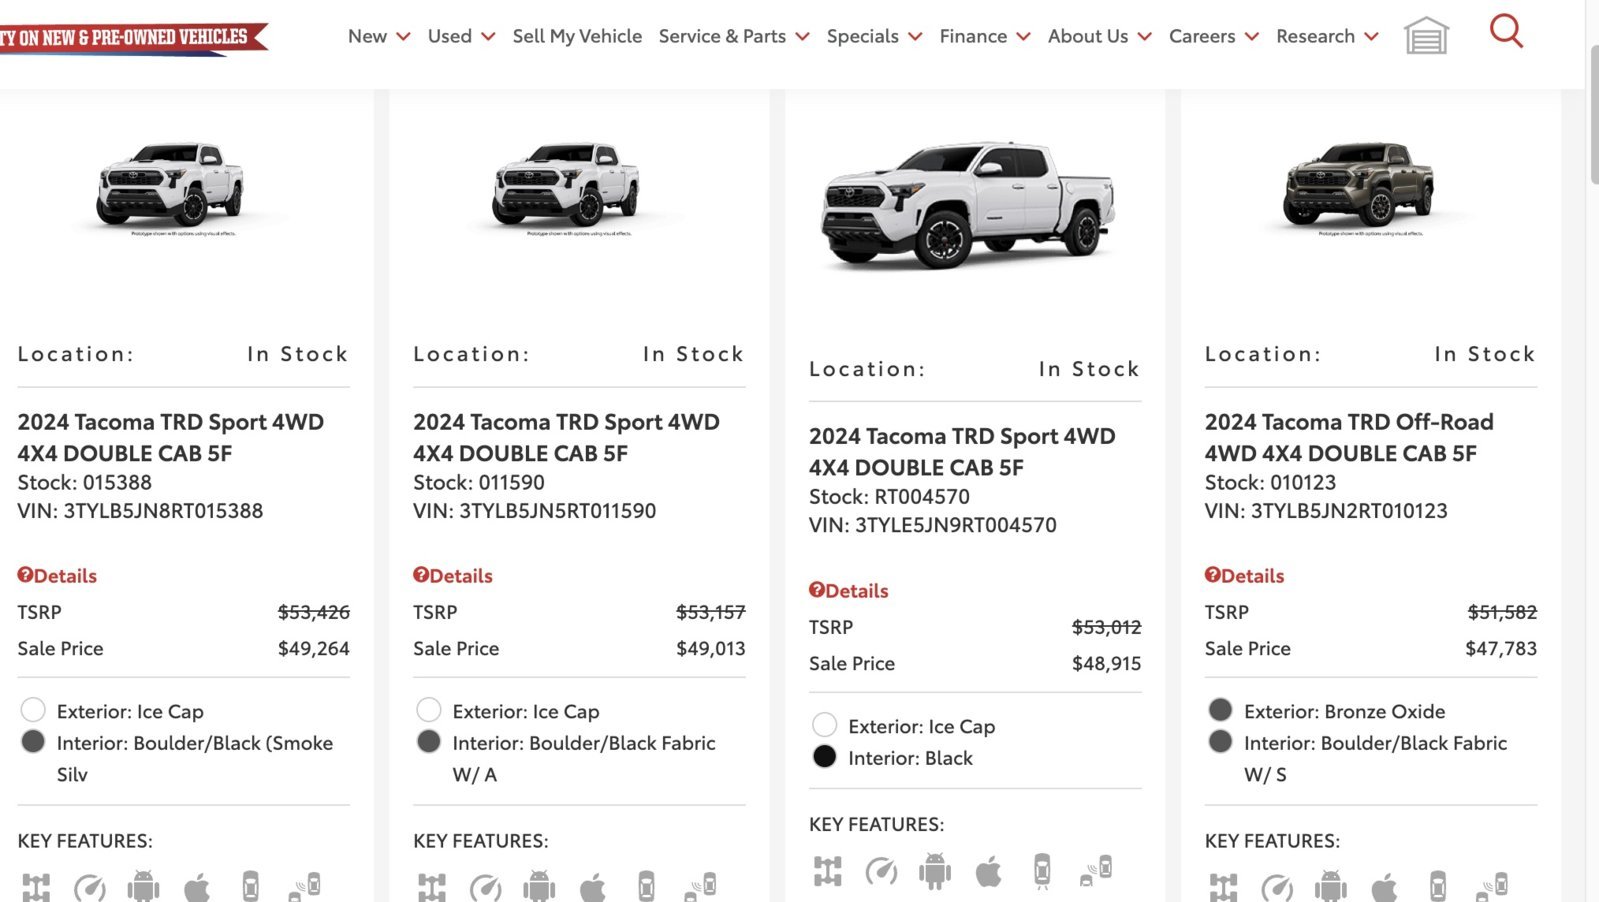
Task: Click blind spot icon on stock 011590
Action: [701, 886]
